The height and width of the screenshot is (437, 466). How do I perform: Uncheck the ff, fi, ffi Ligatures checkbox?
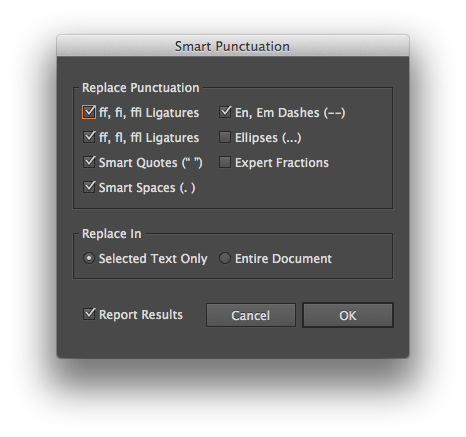coord(89,112)
